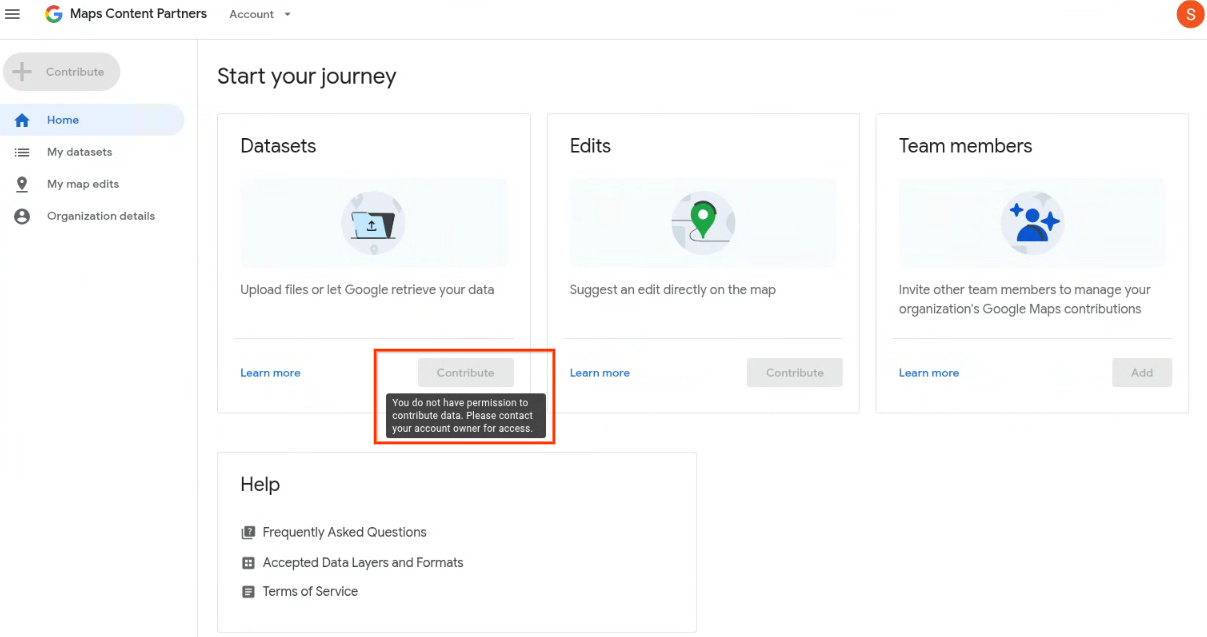Open Learn more in Datasets card
Image resolution: width=1207 pixels, height=637 pixels.
pos(270,373)
